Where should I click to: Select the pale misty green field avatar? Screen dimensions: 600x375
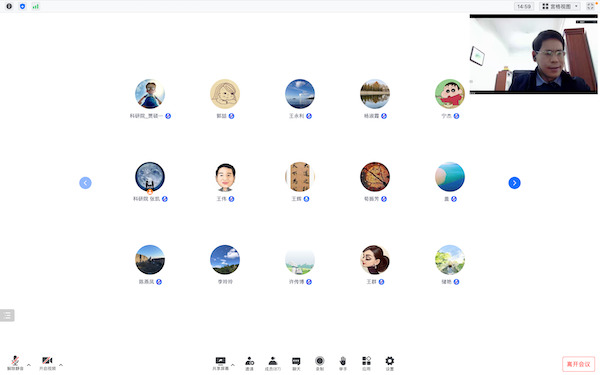click(x=300, y=260)
